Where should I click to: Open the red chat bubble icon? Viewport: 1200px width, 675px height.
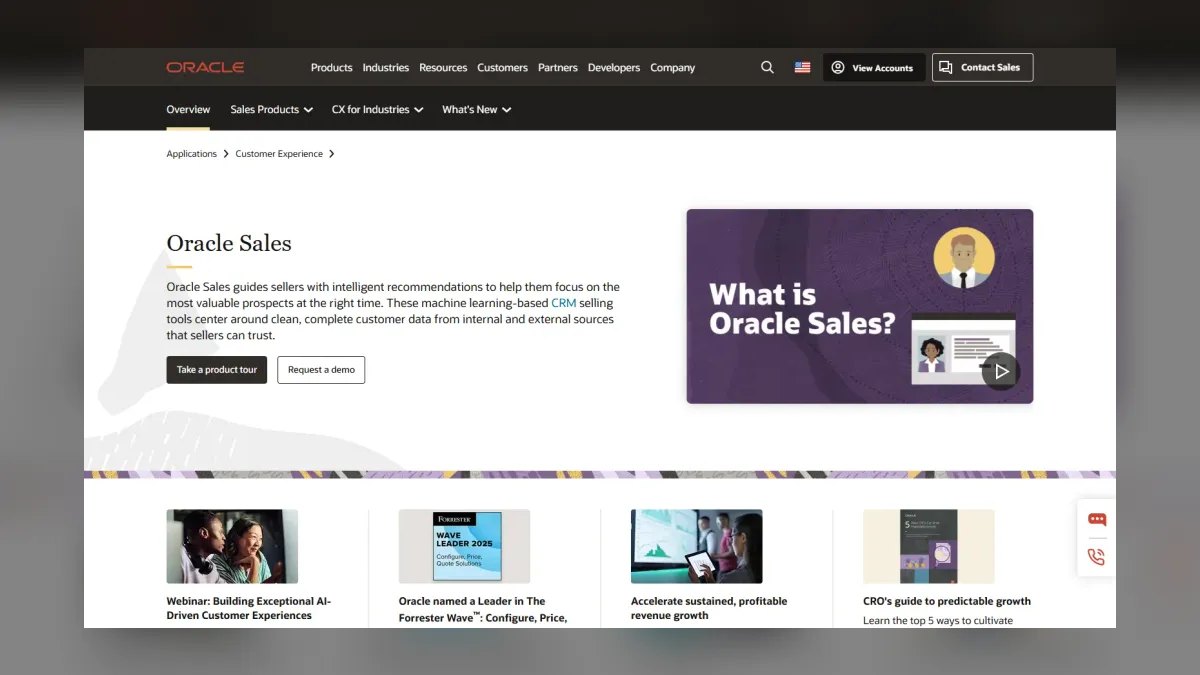[1097, 520]
